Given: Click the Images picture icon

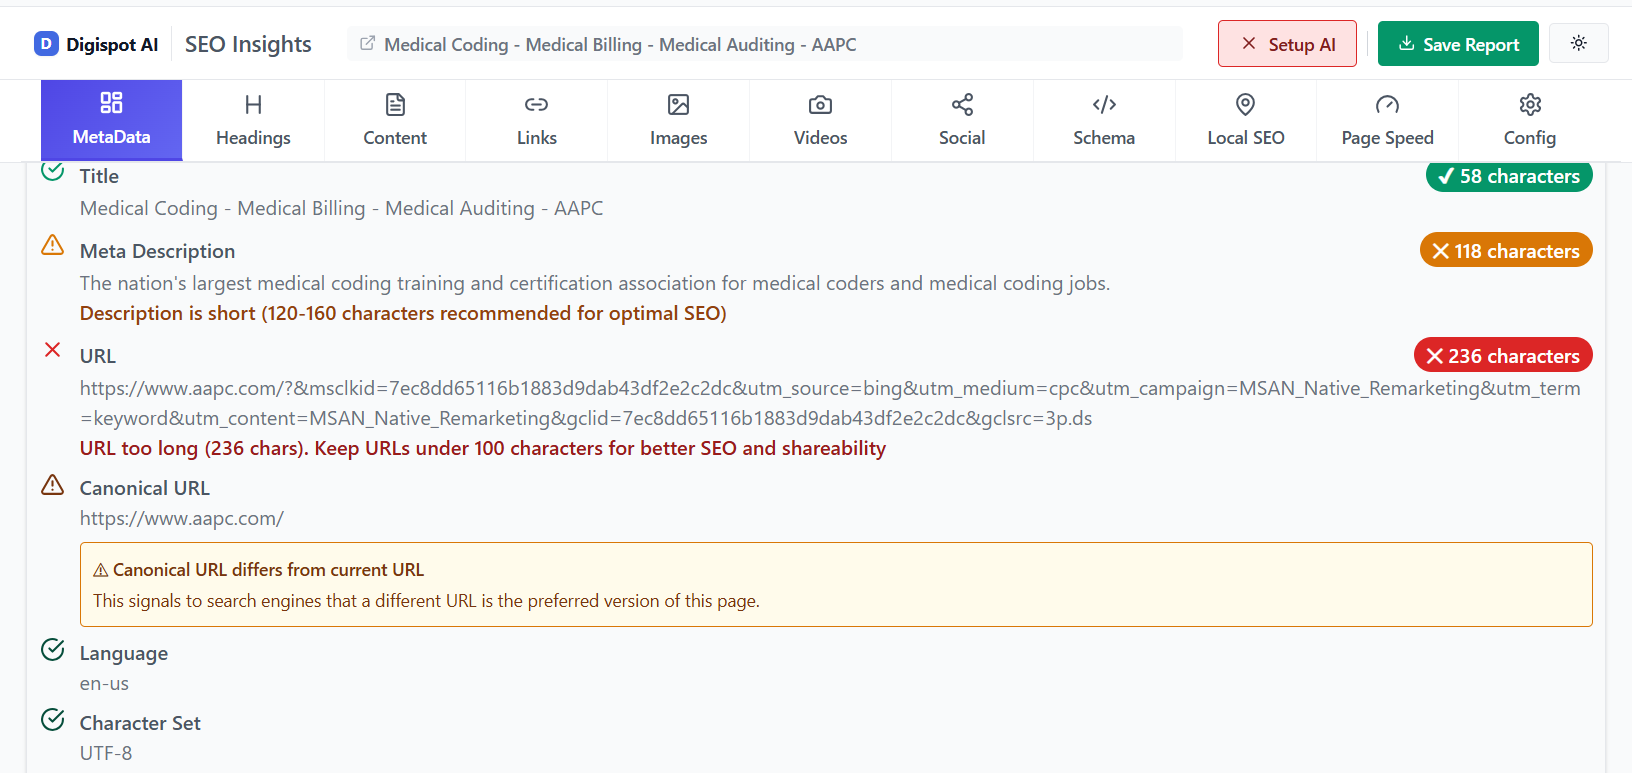Looking at the screenshot, I should [678, 104].
